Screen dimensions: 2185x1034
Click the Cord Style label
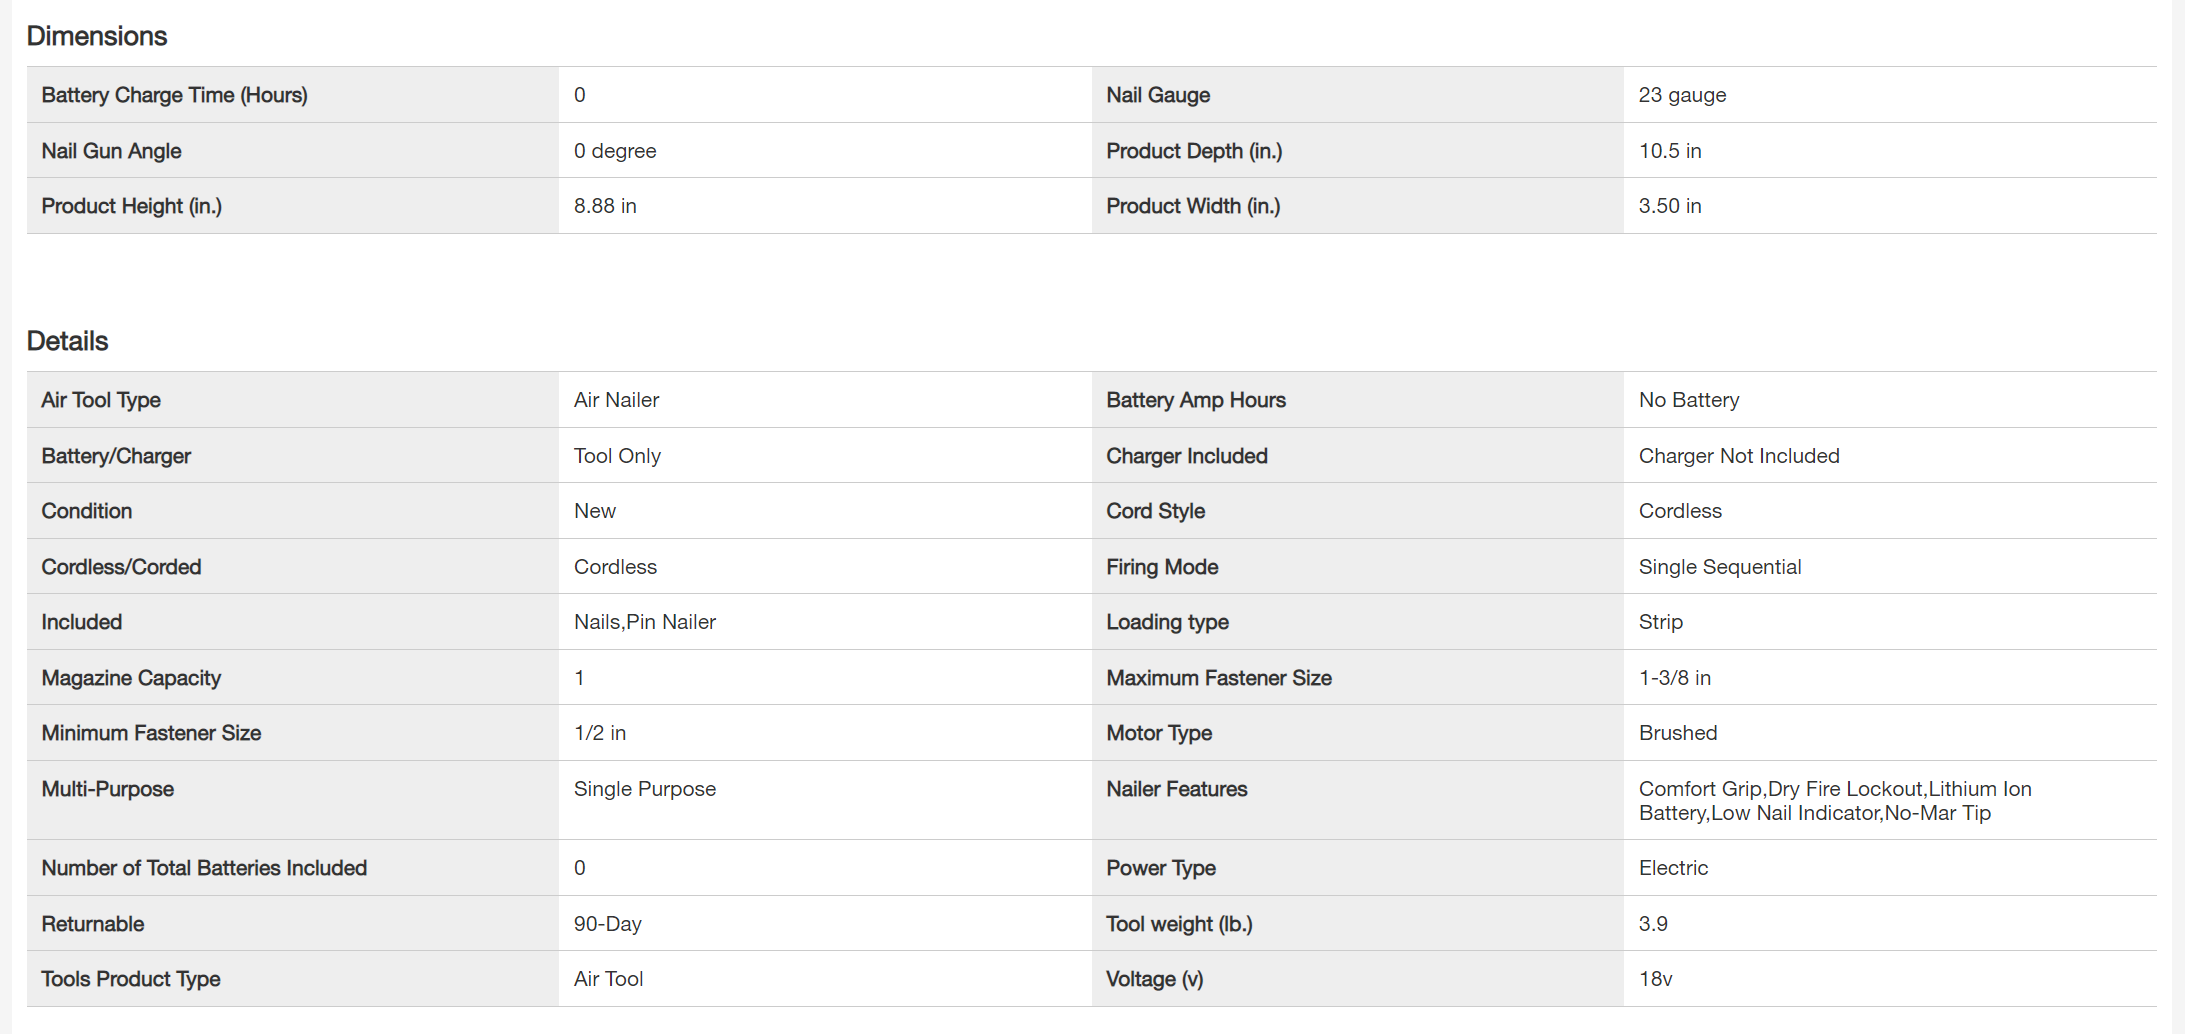tap(1155, 511)
